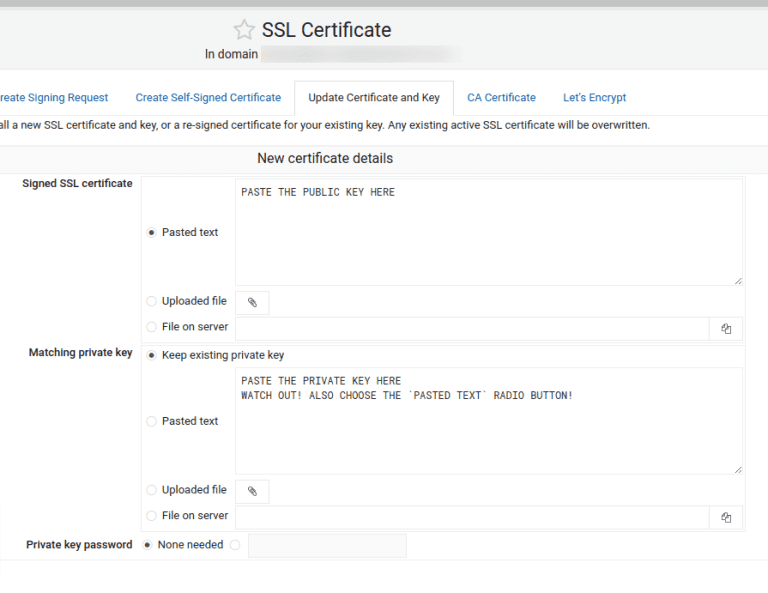The image size is (768, 593).
Task: Open server file browser for signed certificate
Action: point(726,328)
